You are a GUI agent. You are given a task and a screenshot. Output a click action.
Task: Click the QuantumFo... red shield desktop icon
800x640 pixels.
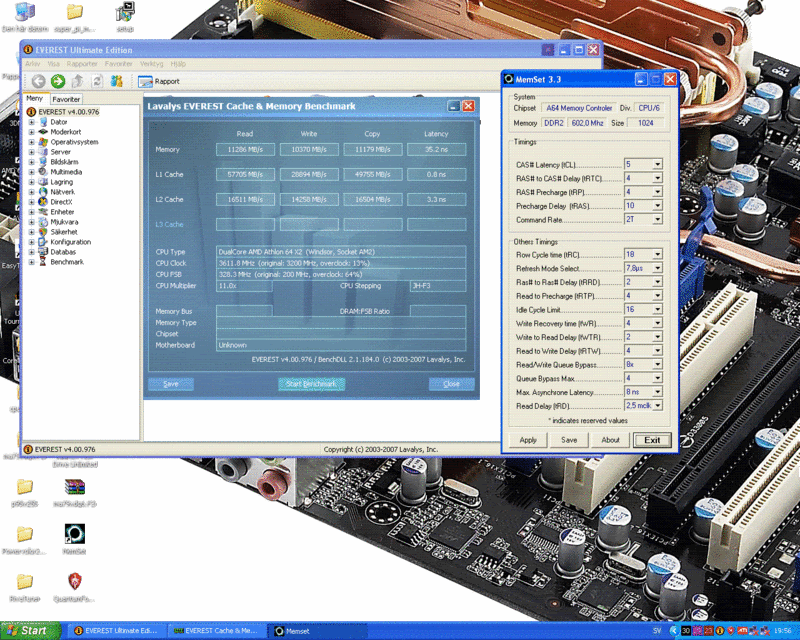click(x=75, y=581)
